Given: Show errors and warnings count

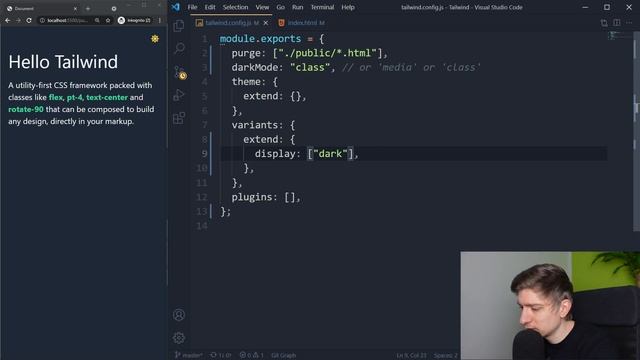Looking at the screenshot, I should (x=251, y=355).
